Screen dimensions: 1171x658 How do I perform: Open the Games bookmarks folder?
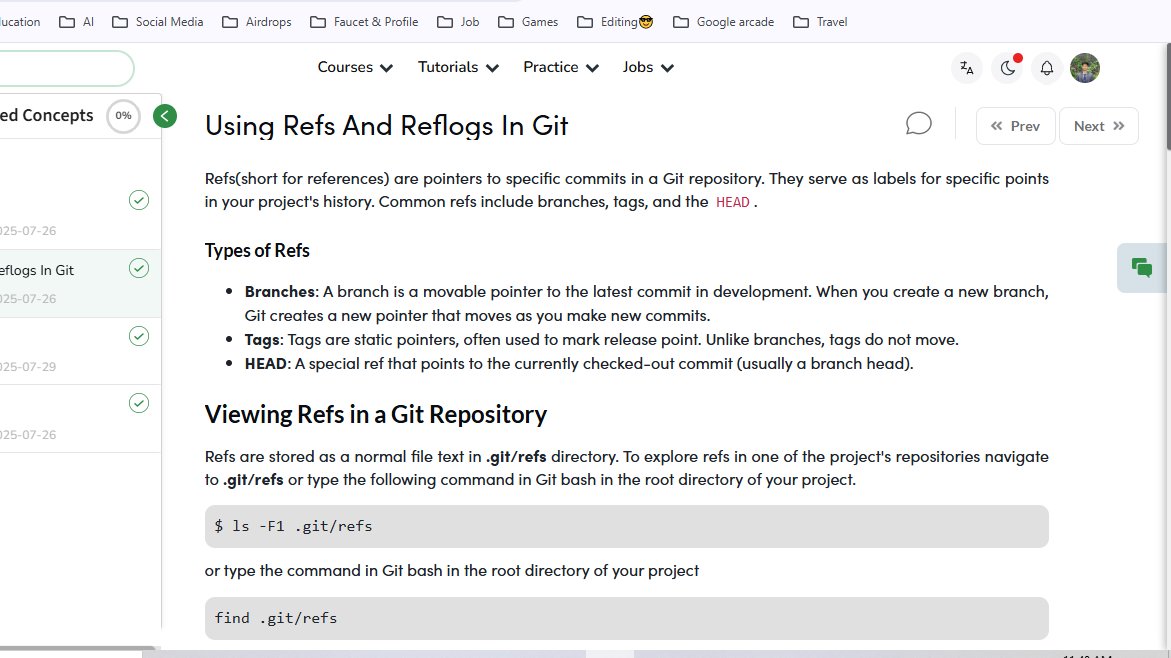[528, 22]
